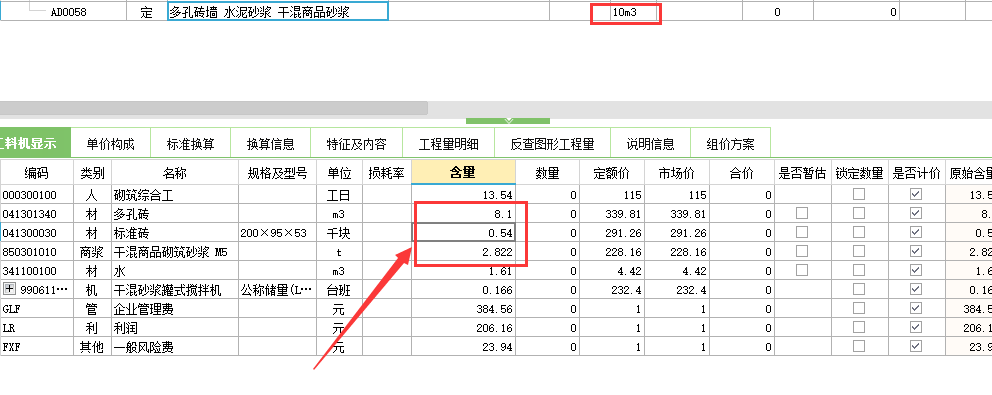This screenshot has height=395, width=992.
Task: Select the 1.61 含量 cell for 水
Action: (x=463, y=271)
